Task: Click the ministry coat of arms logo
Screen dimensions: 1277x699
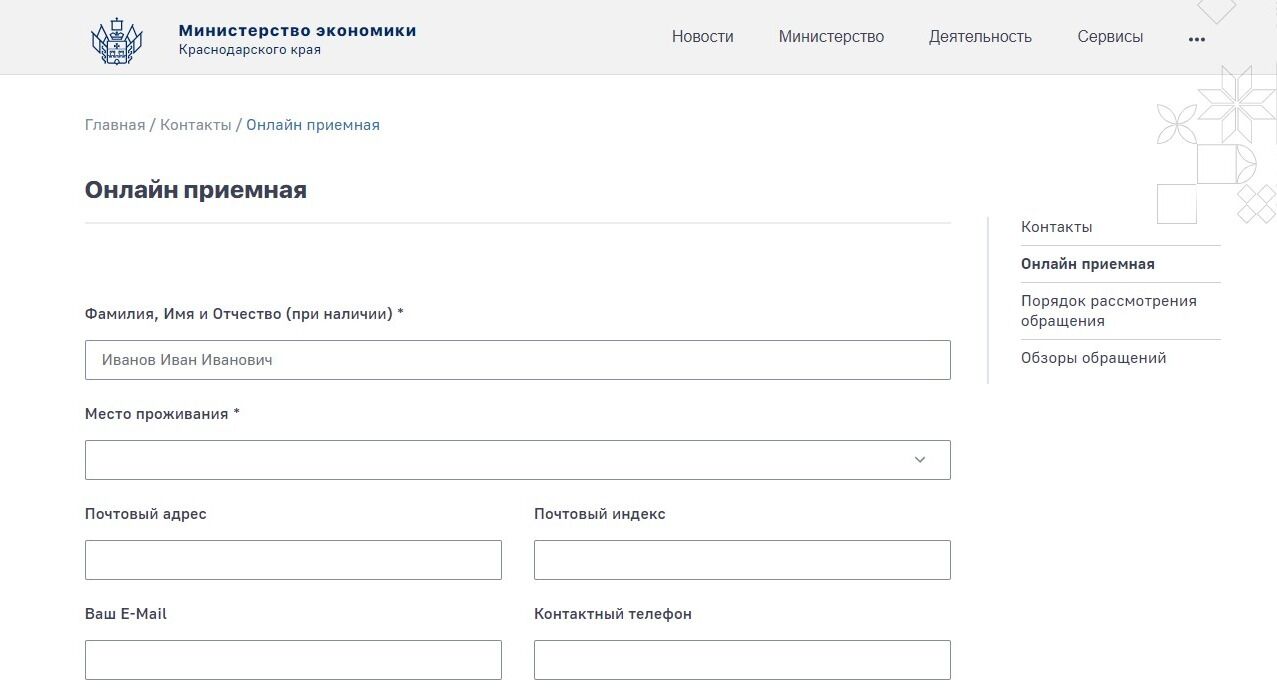Action: click(x=116, y=41)
